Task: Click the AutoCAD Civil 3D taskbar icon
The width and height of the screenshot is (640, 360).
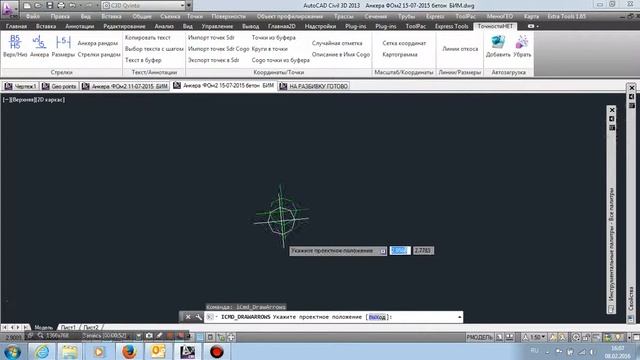Action: (187, 351)
